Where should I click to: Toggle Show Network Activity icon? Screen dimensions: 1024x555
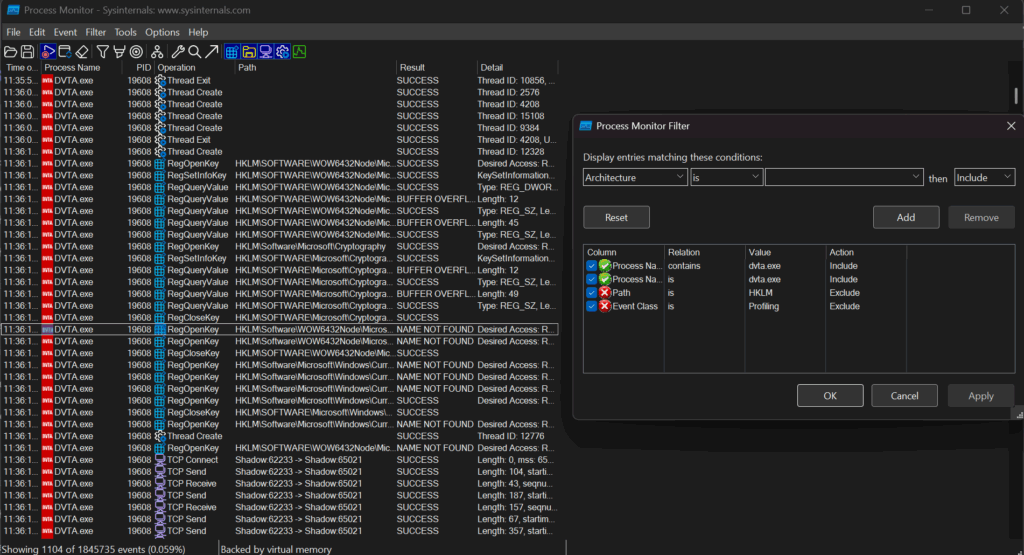click(265, 51)
